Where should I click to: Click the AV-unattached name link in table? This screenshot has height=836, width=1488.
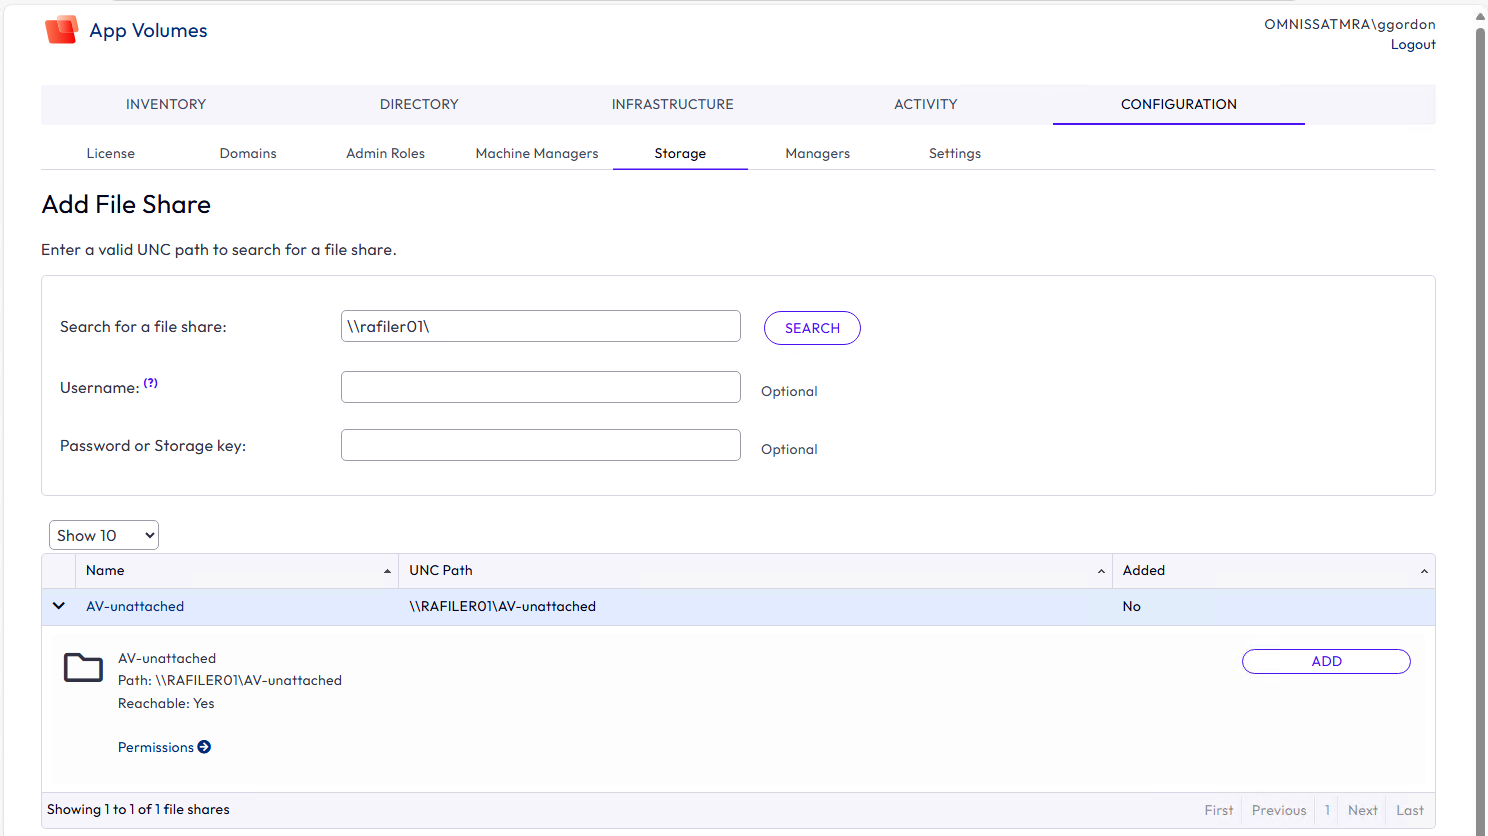(135, 606)
